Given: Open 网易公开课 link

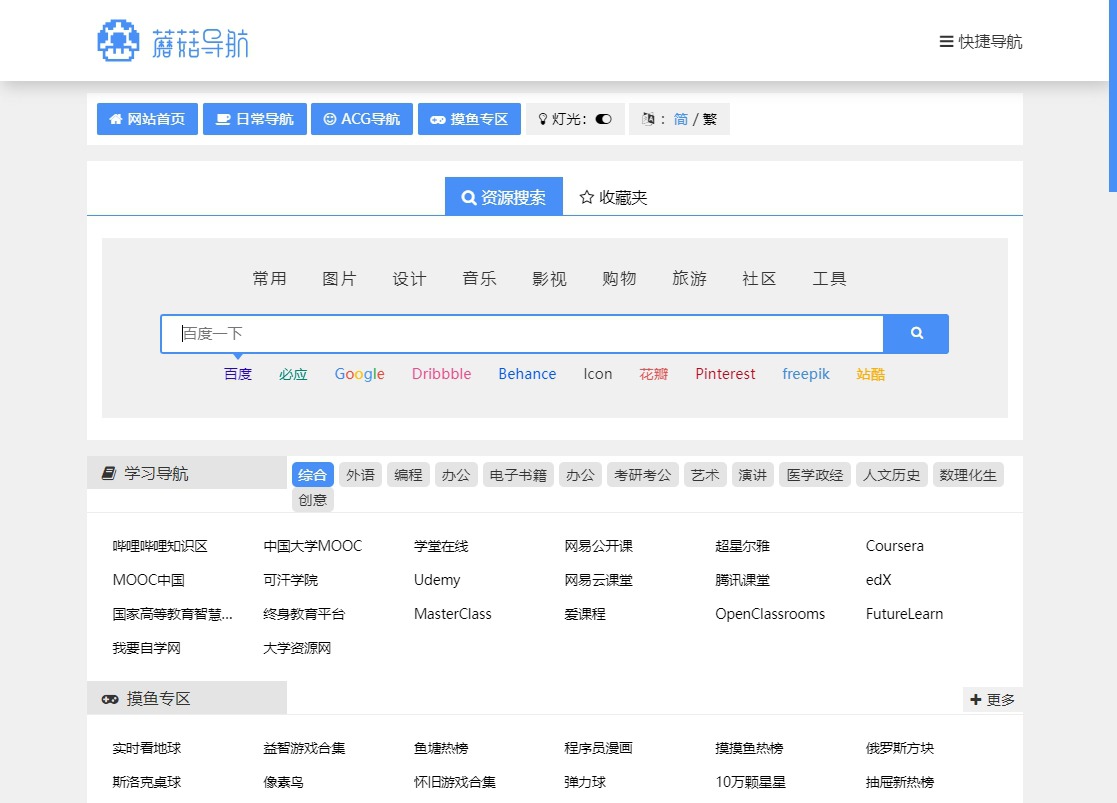Looking at the screenshot, I should click(598, 546).
